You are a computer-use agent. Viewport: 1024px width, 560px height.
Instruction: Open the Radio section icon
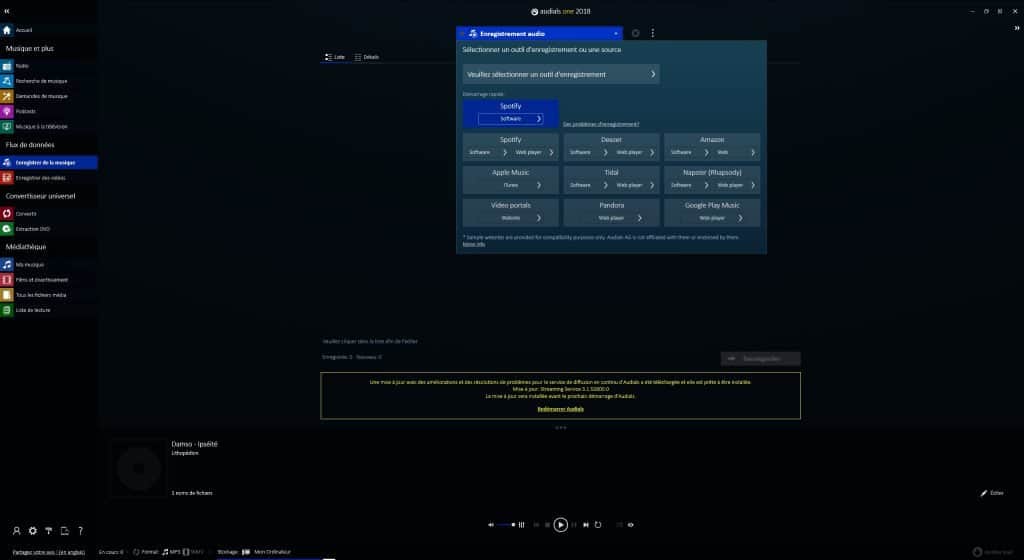(x=7, y=65)
